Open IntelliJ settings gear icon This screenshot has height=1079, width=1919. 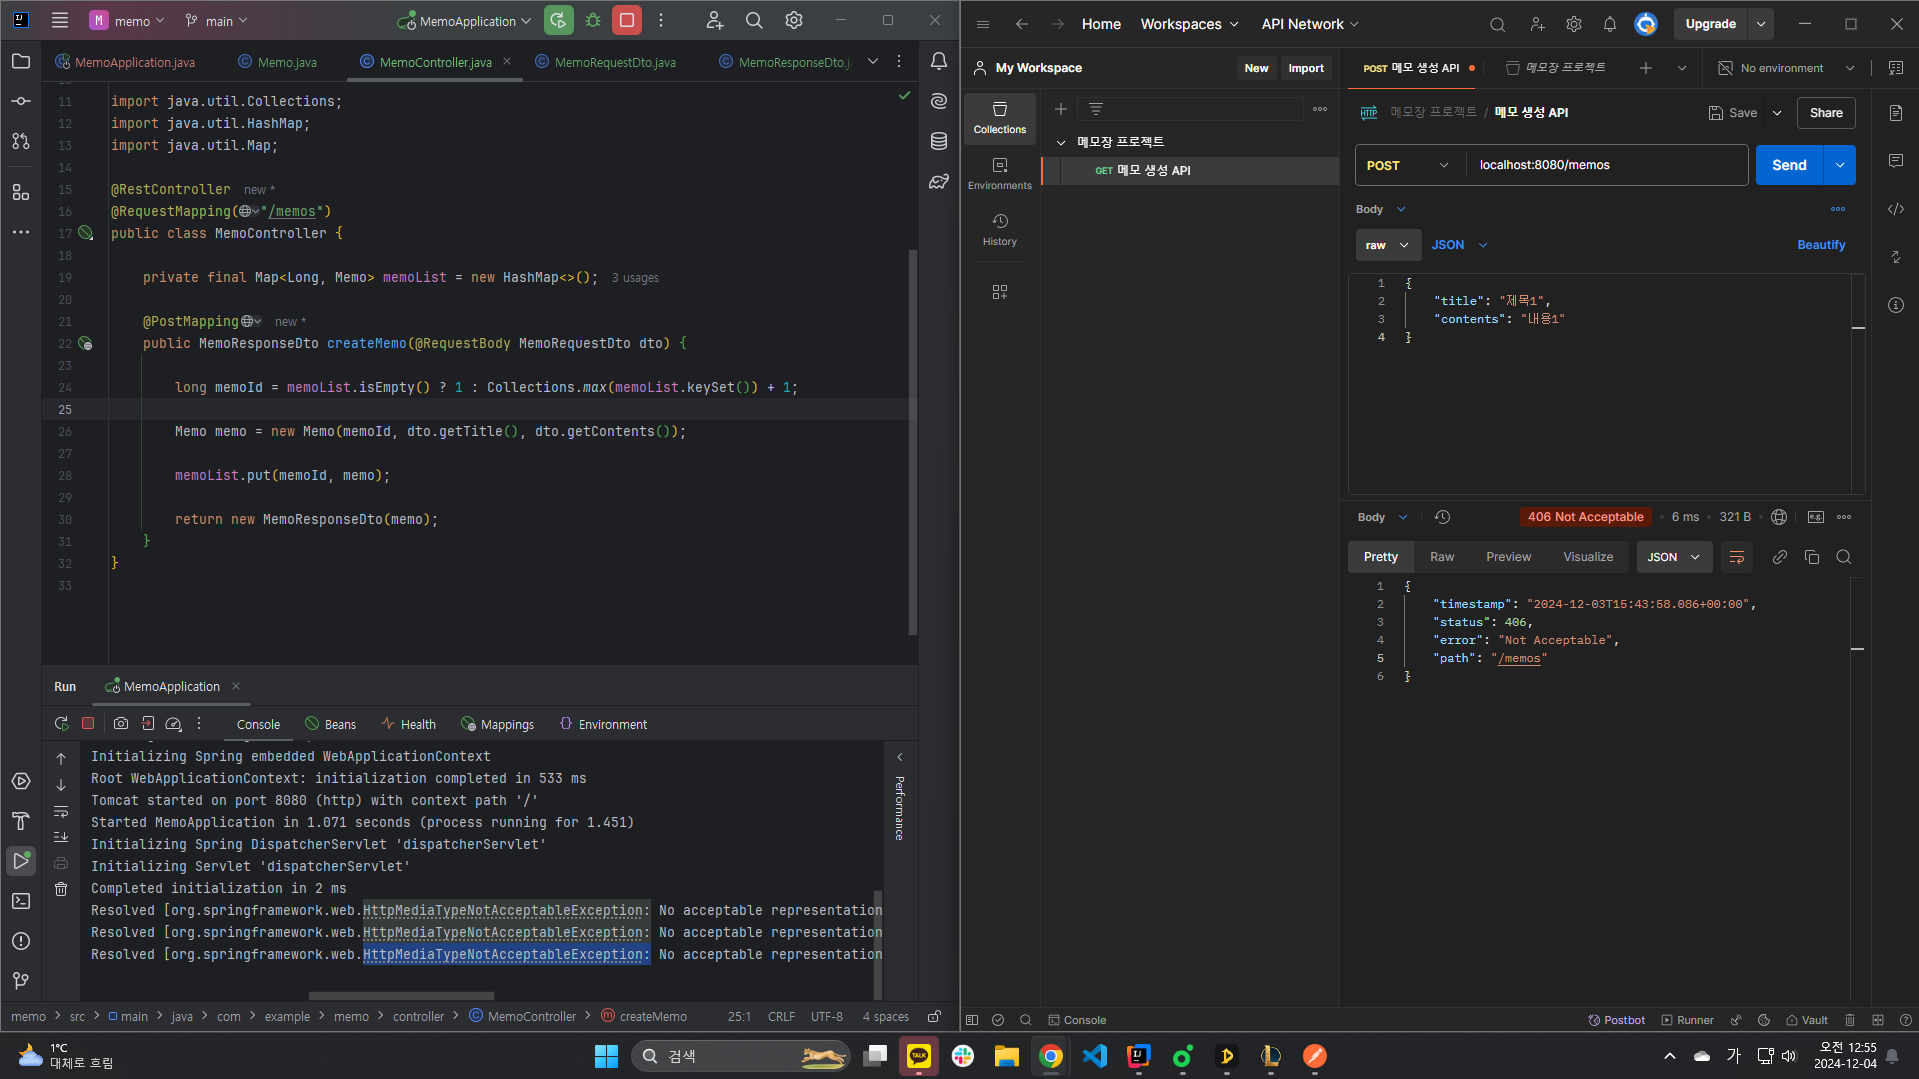click(x=794, y=20)
